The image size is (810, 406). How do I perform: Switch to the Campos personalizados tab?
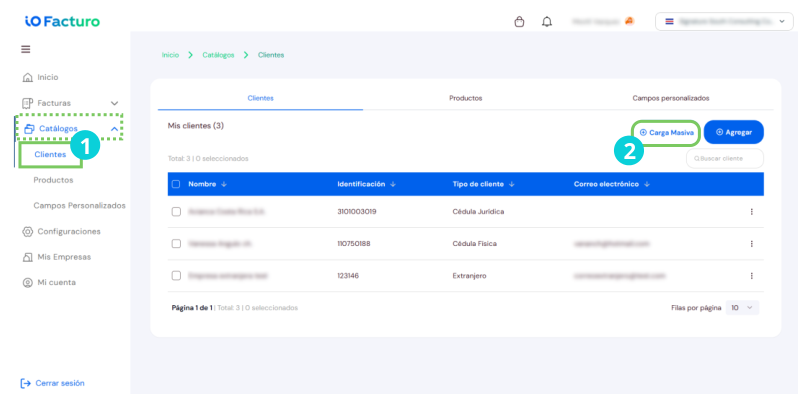671,98
